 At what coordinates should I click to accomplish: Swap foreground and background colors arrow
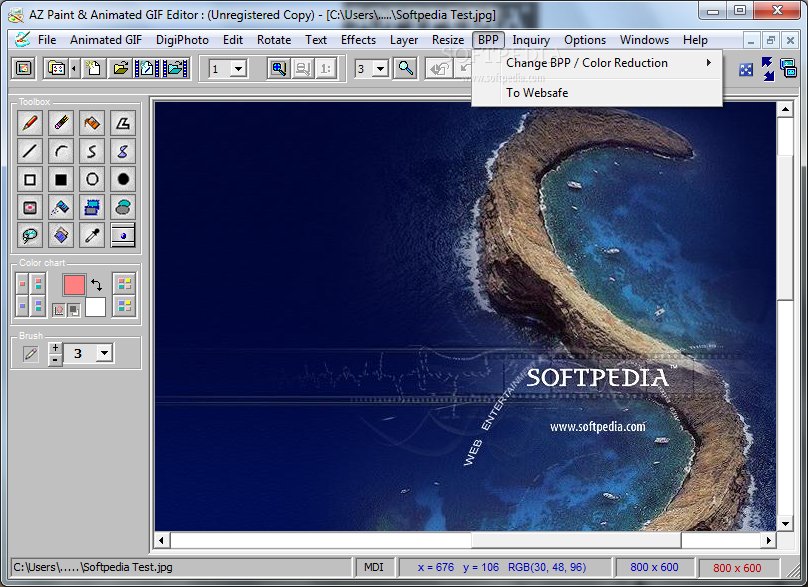coord(96,284)
